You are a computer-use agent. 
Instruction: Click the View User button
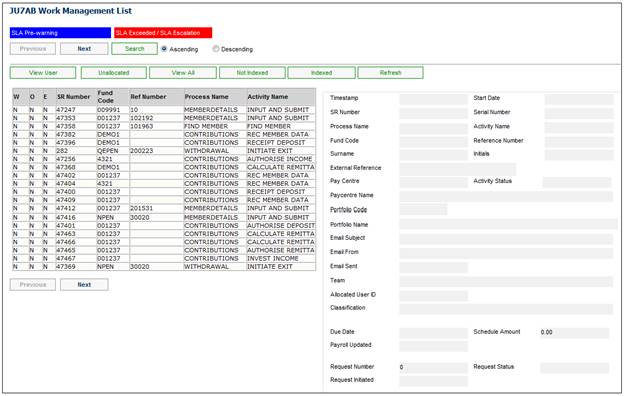(x=43, y=72)
